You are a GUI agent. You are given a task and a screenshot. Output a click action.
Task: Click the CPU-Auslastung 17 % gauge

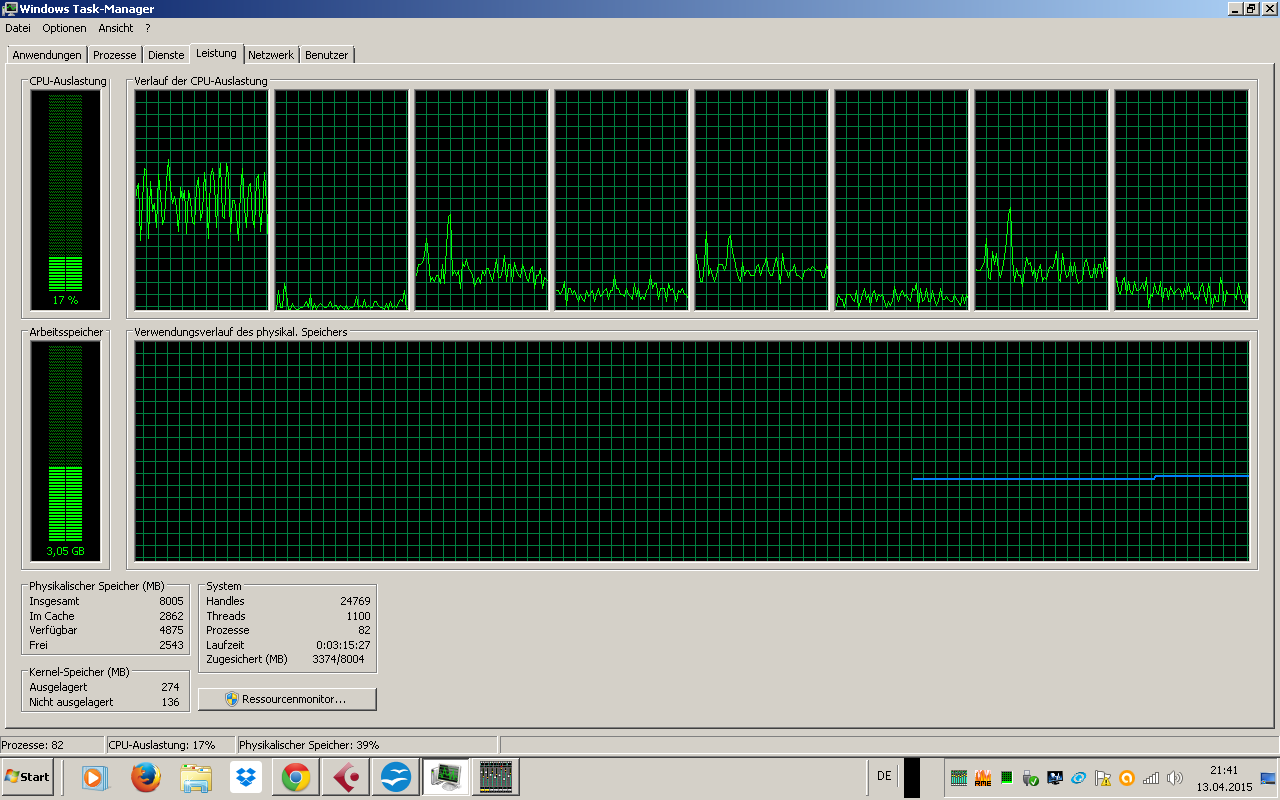65,199
